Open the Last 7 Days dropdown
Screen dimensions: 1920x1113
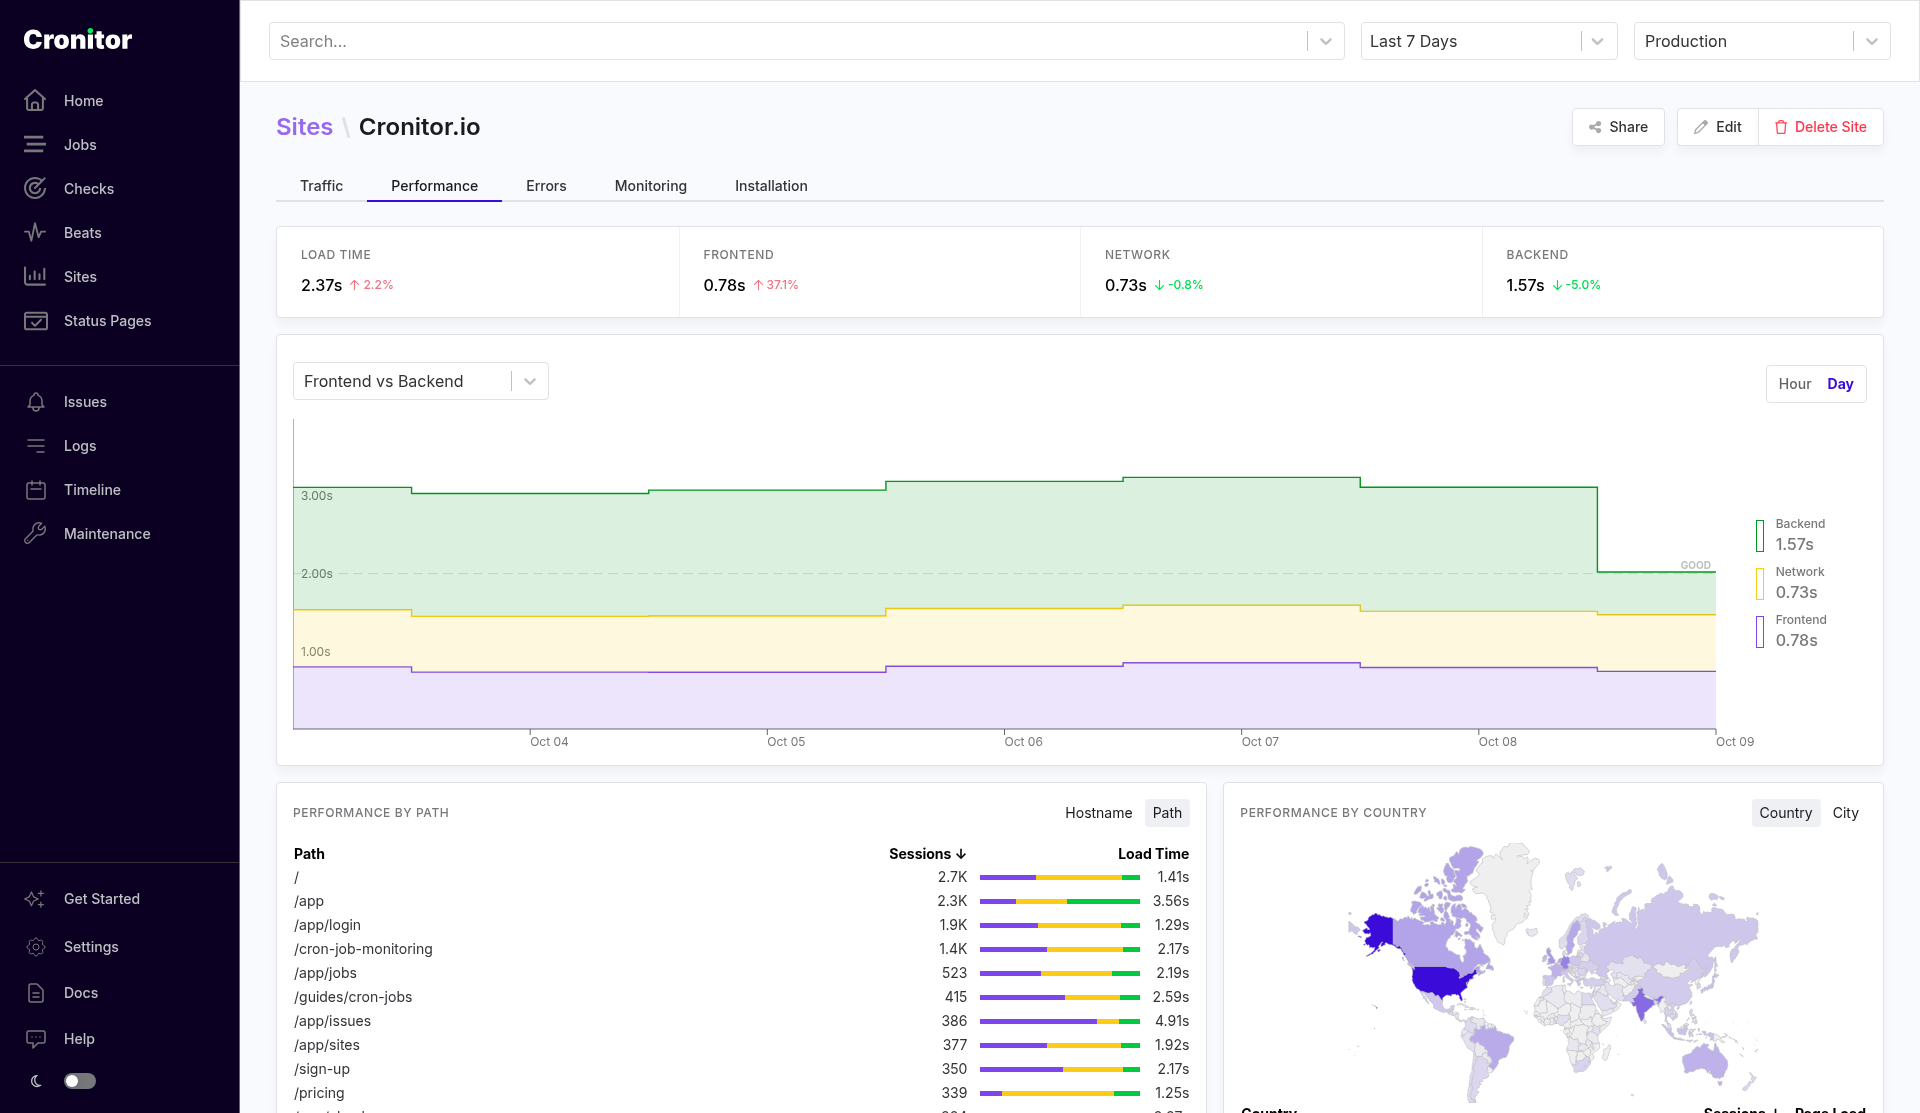[1489, 41]
